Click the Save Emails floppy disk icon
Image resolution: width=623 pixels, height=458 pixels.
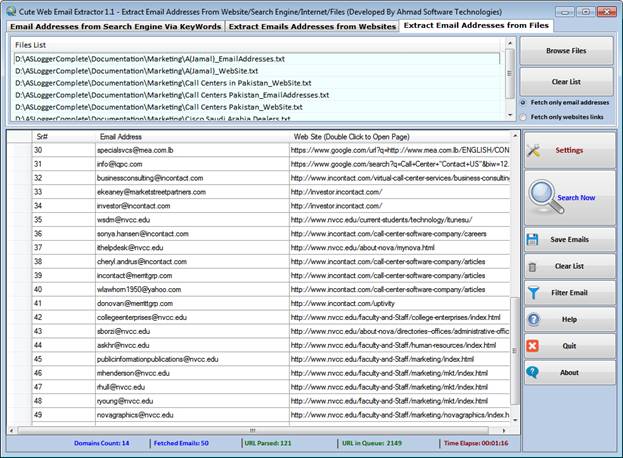pyautogui.click(x=533, y=240)
